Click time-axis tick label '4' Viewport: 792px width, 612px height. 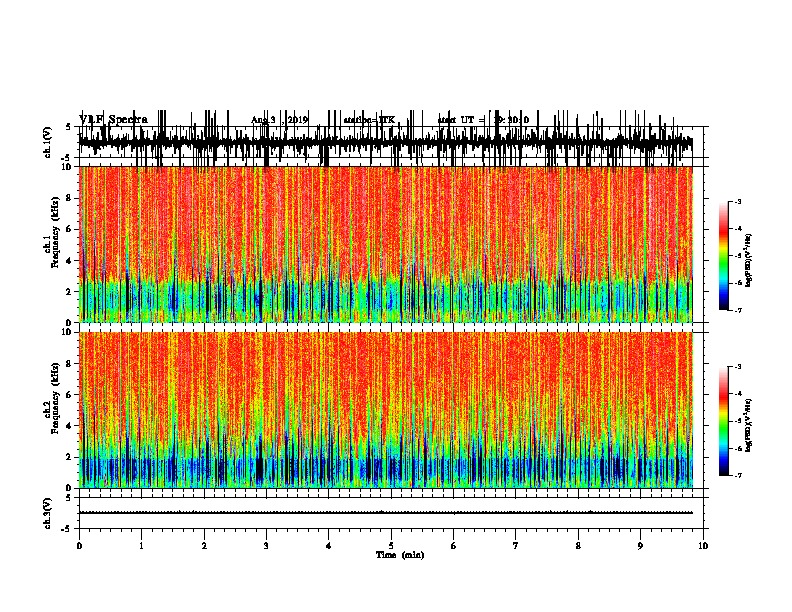tap(328, 546)
